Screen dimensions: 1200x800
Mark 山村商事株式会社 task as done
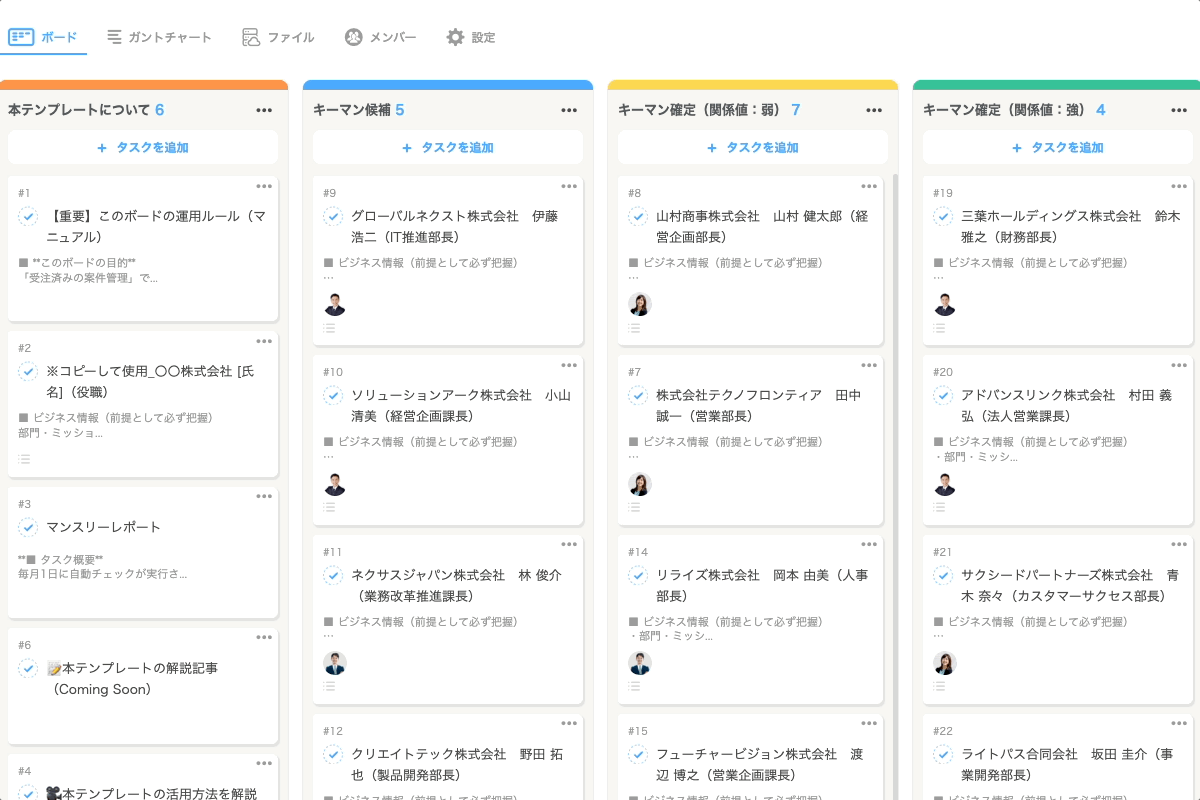point(638,216)
